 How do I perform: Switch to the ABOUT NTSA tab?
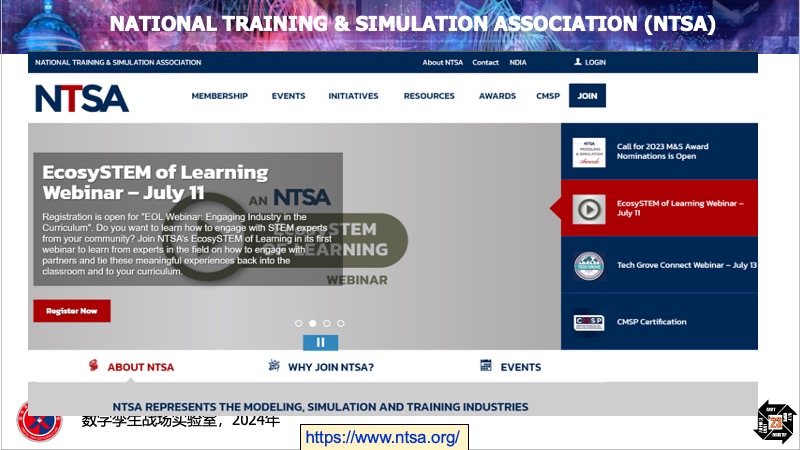point(140,367)
